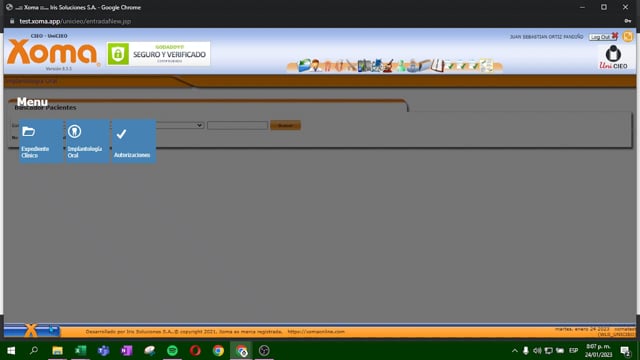
Task: Click the orange X logo in the footer
Action: (31, 330)
